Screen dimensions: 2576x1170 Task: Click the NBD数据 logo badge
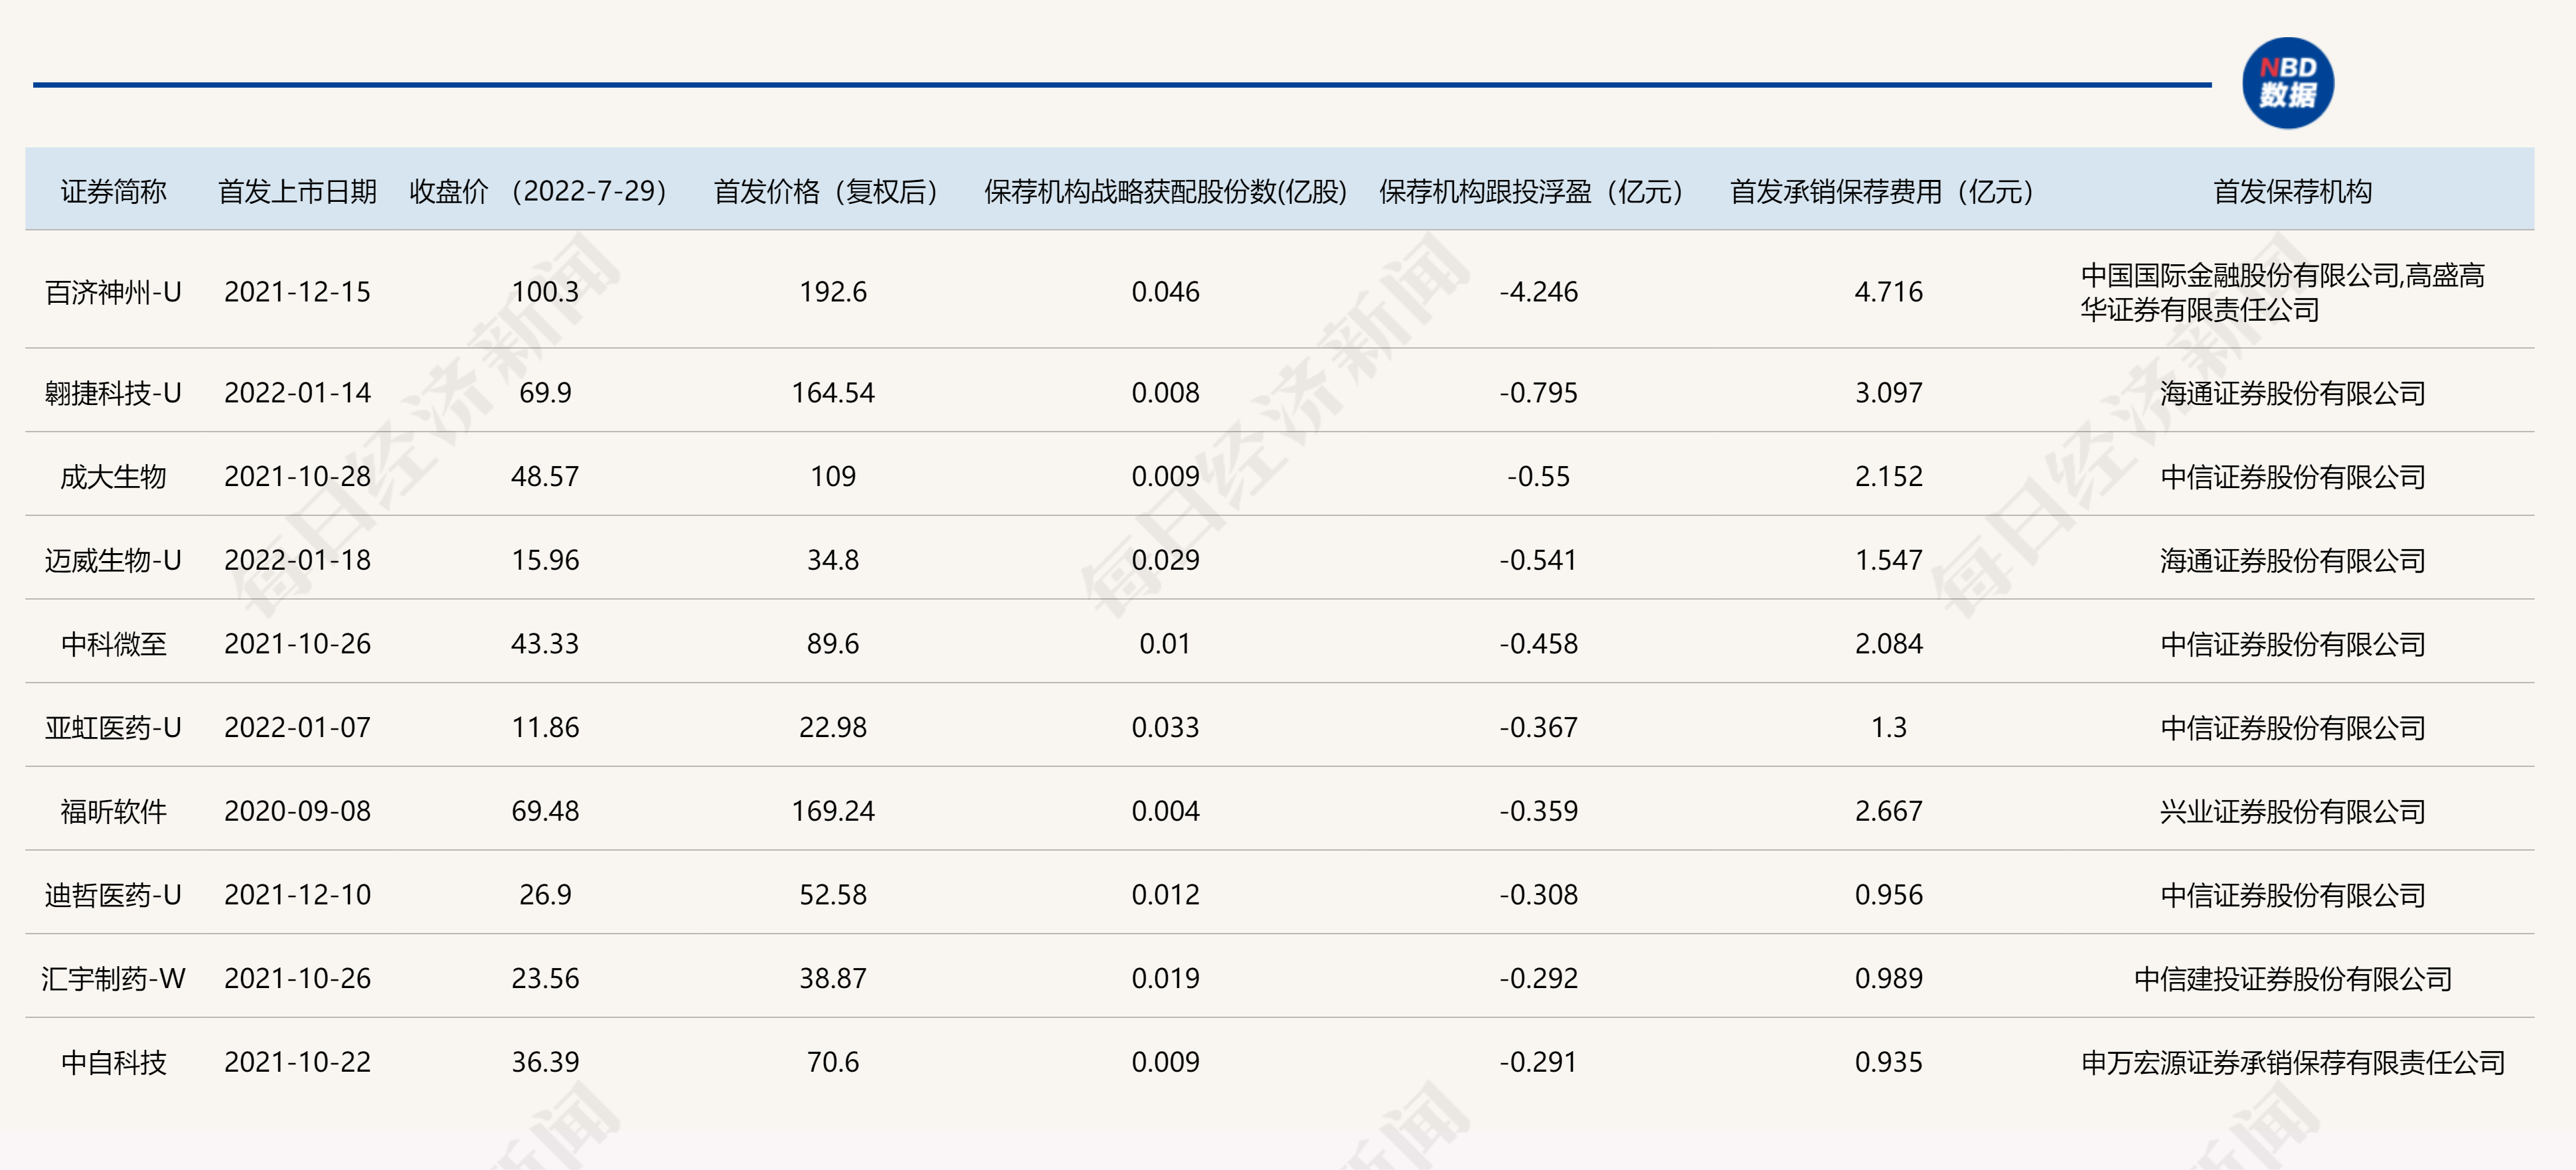pos(2287,83)
